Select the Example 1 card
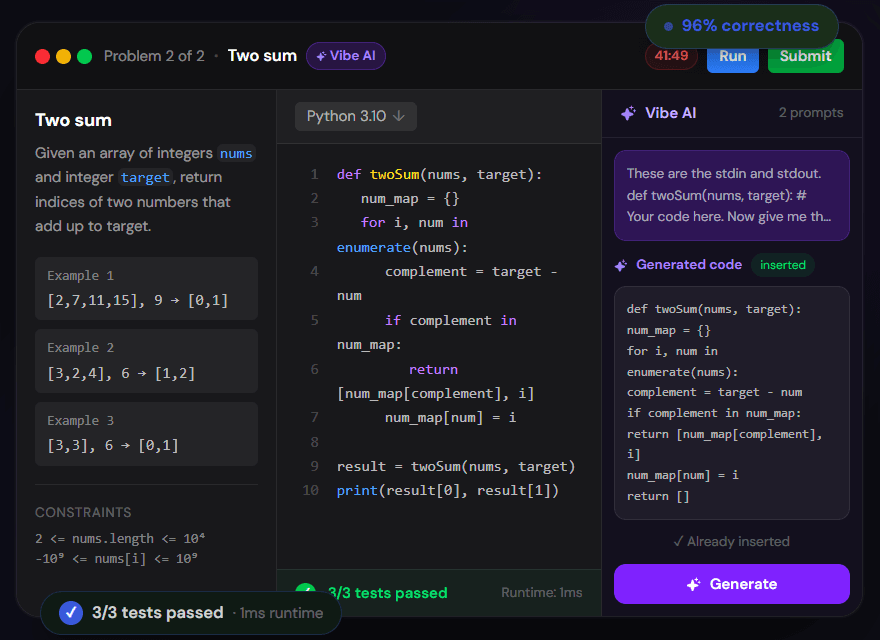Viewport: 880px width, 640px height. [146, 289]
